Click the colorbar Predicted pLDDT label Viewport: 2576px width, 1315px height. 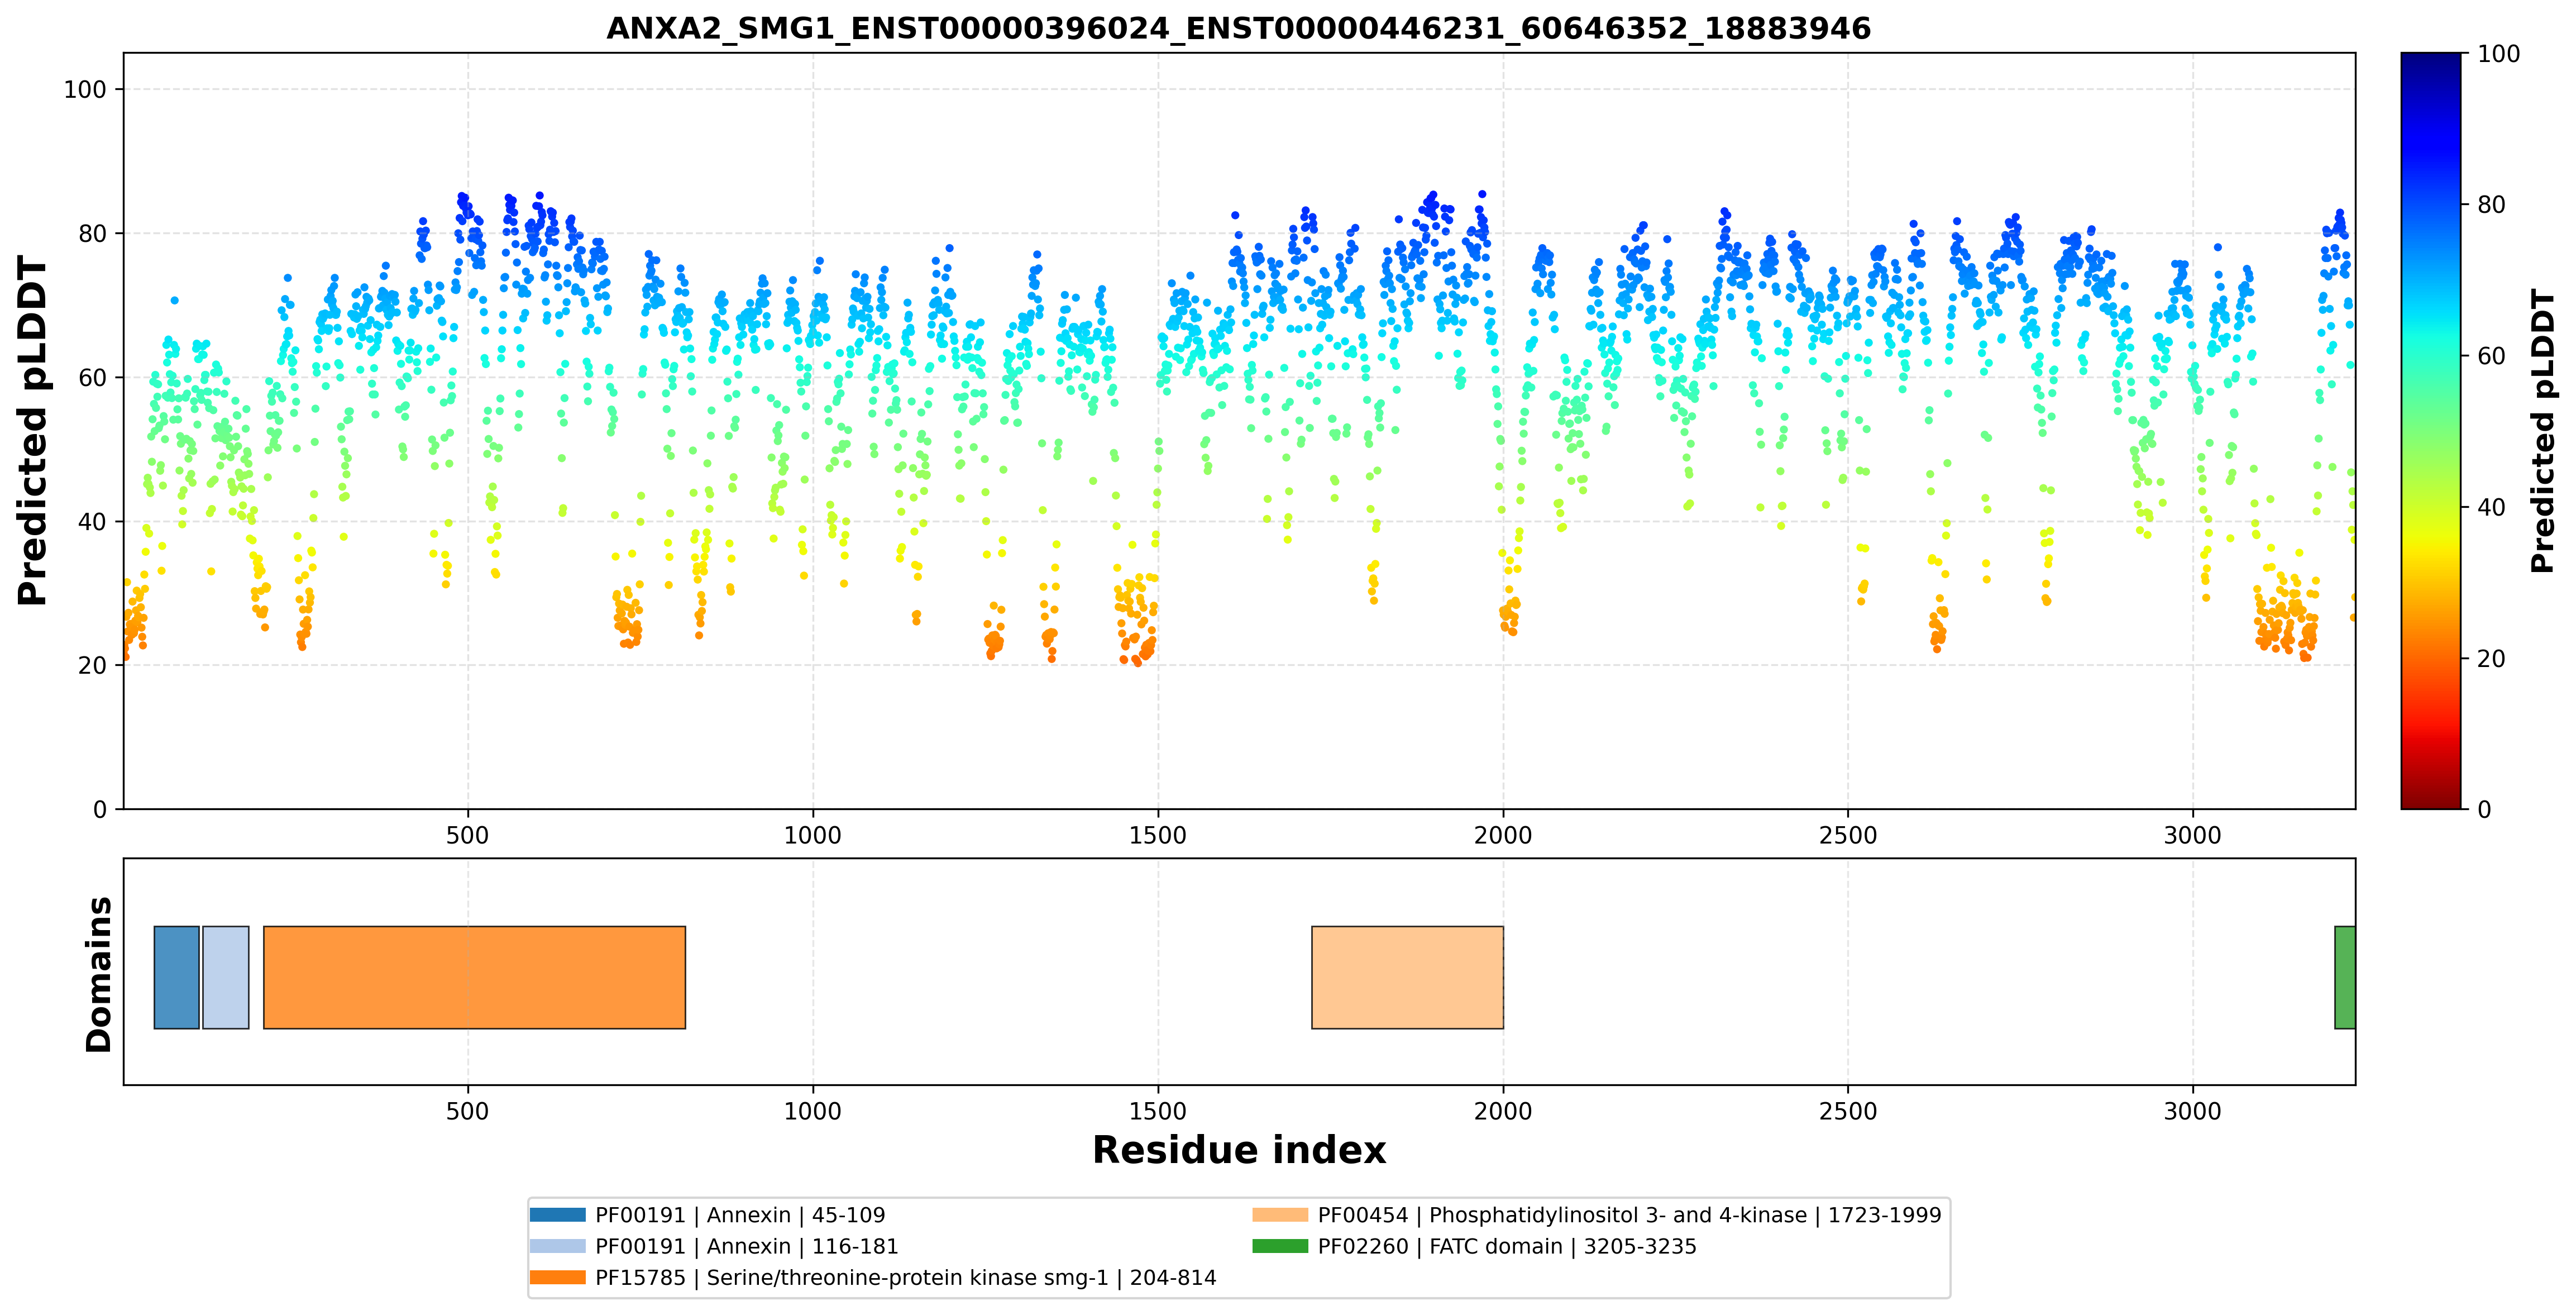coord(2542,431)
